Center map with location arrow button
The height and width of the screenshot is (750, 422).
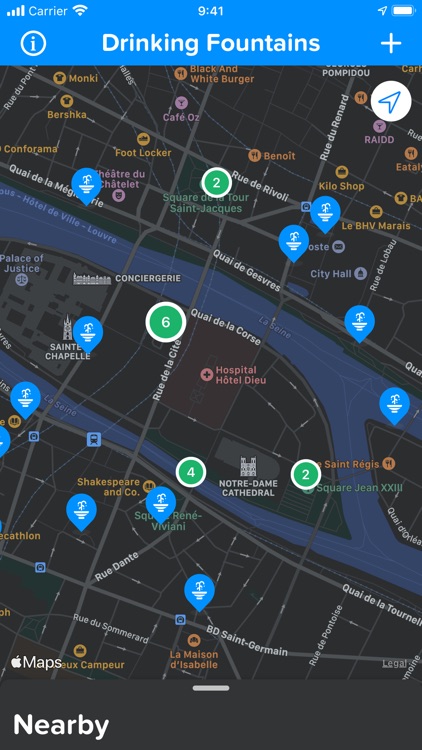pos(391,101)
